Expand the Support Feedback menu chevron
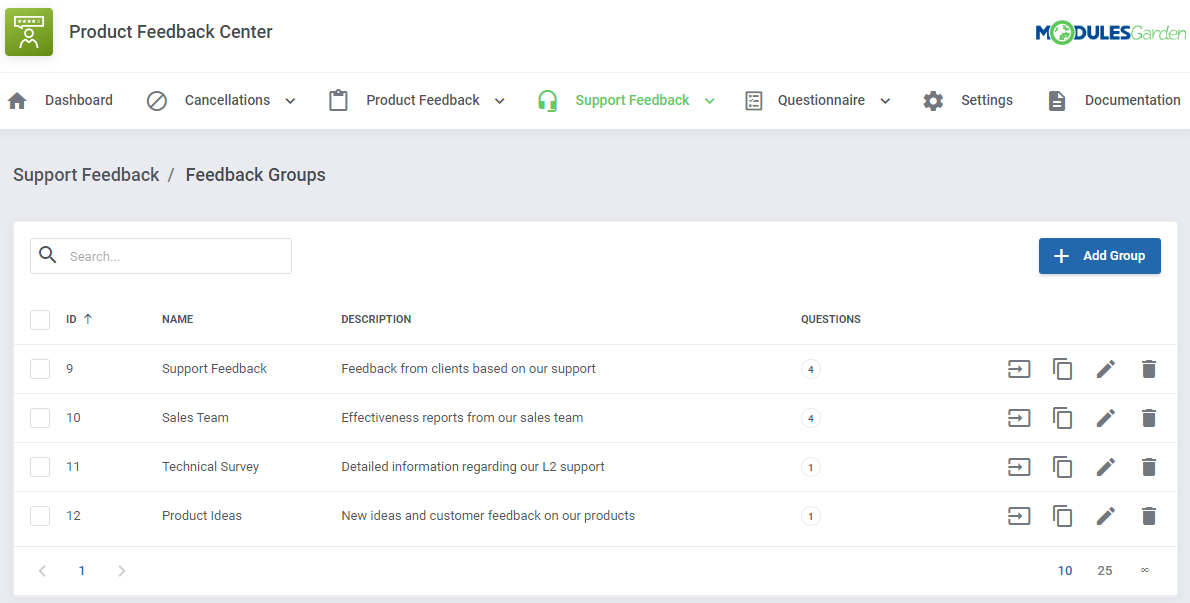The image size is (1190, 603). click(710, 101)
